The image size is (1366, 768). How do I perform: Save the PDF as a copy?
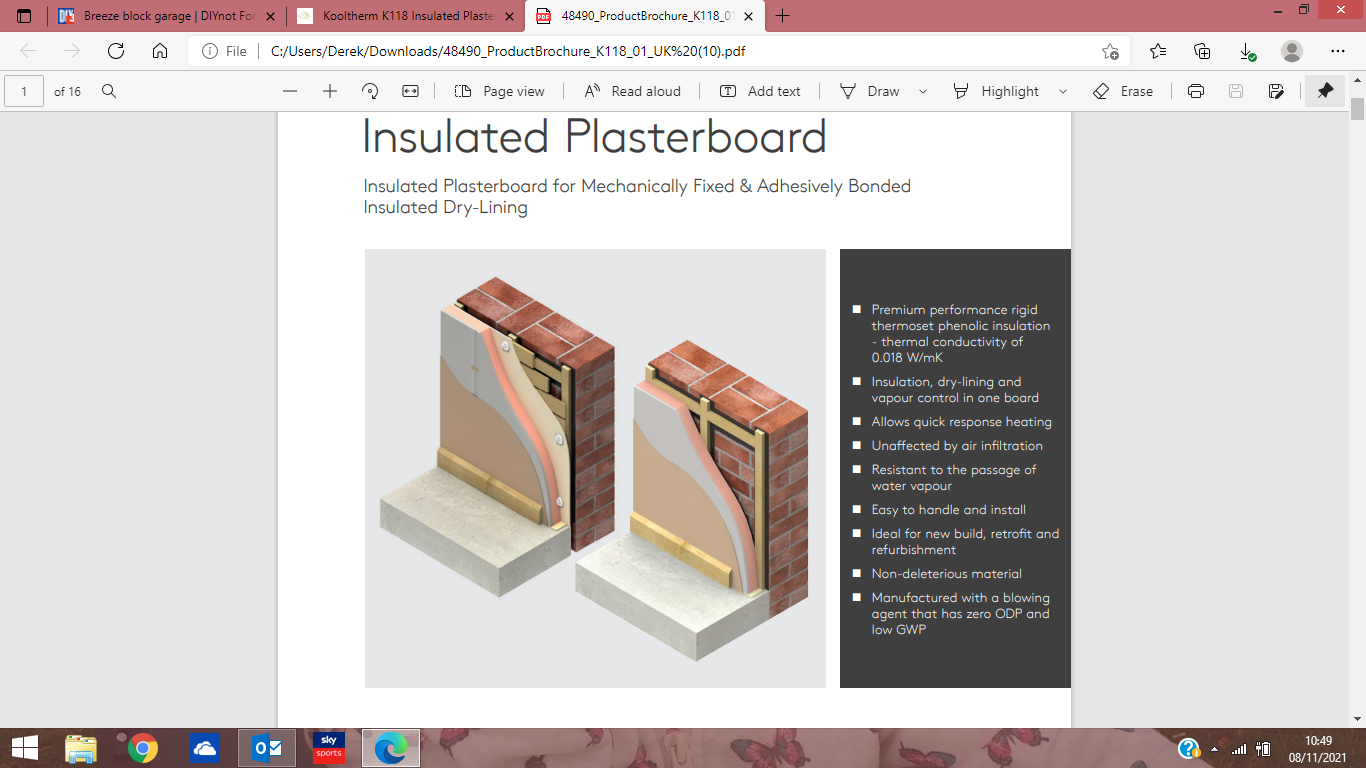pyautogui.click(x=1276, y=91)
